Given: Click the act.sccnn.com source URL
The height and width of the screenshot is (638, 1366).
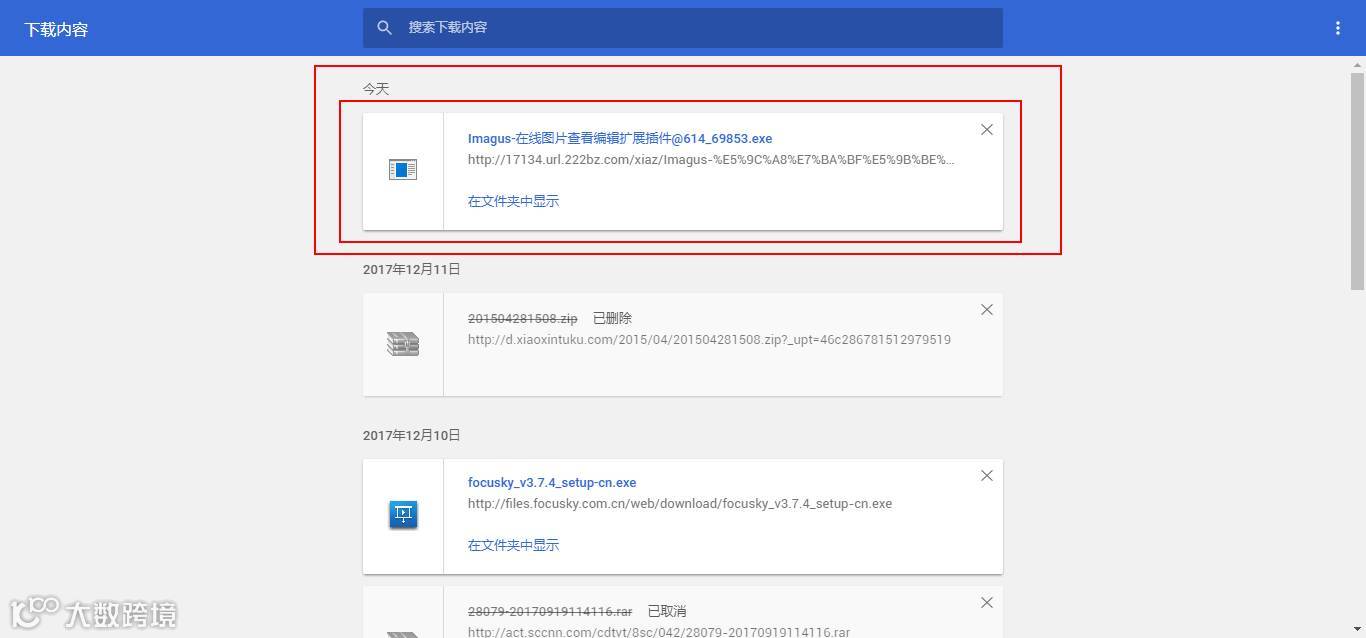Looking at the screenshot, I should (659, 631).
